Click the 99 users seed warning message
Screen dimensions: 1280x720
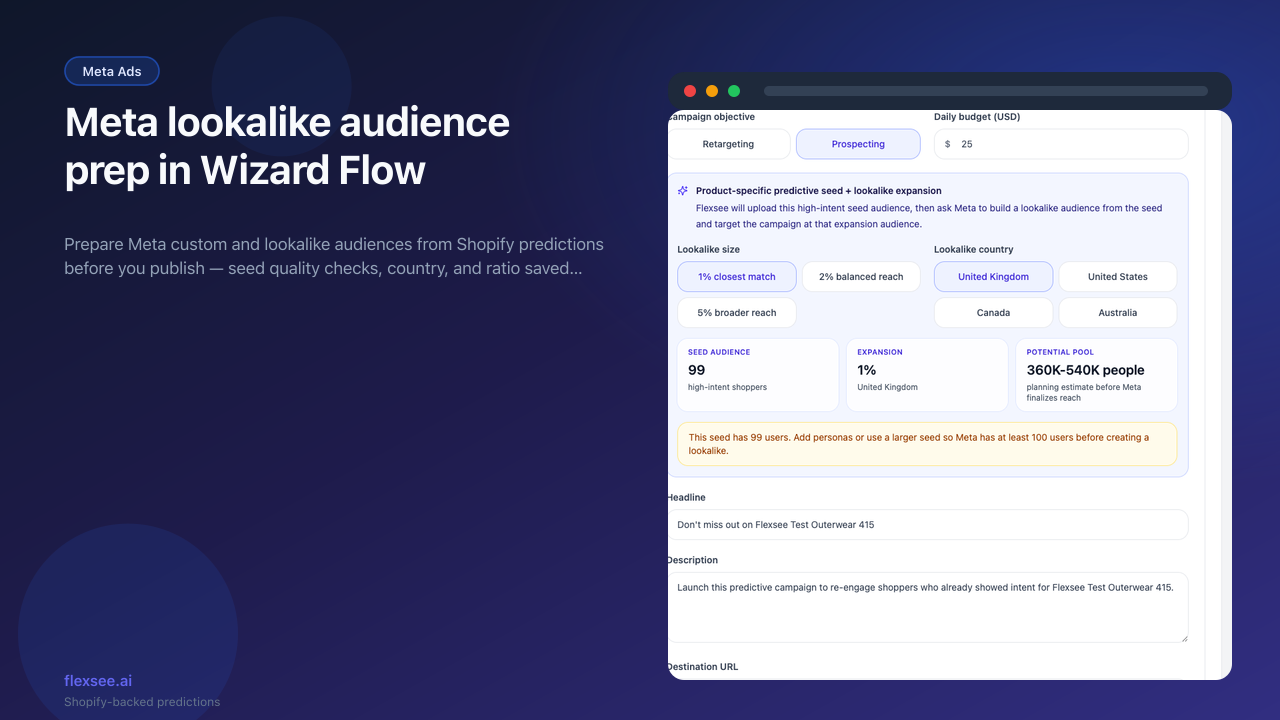[927, 444]
